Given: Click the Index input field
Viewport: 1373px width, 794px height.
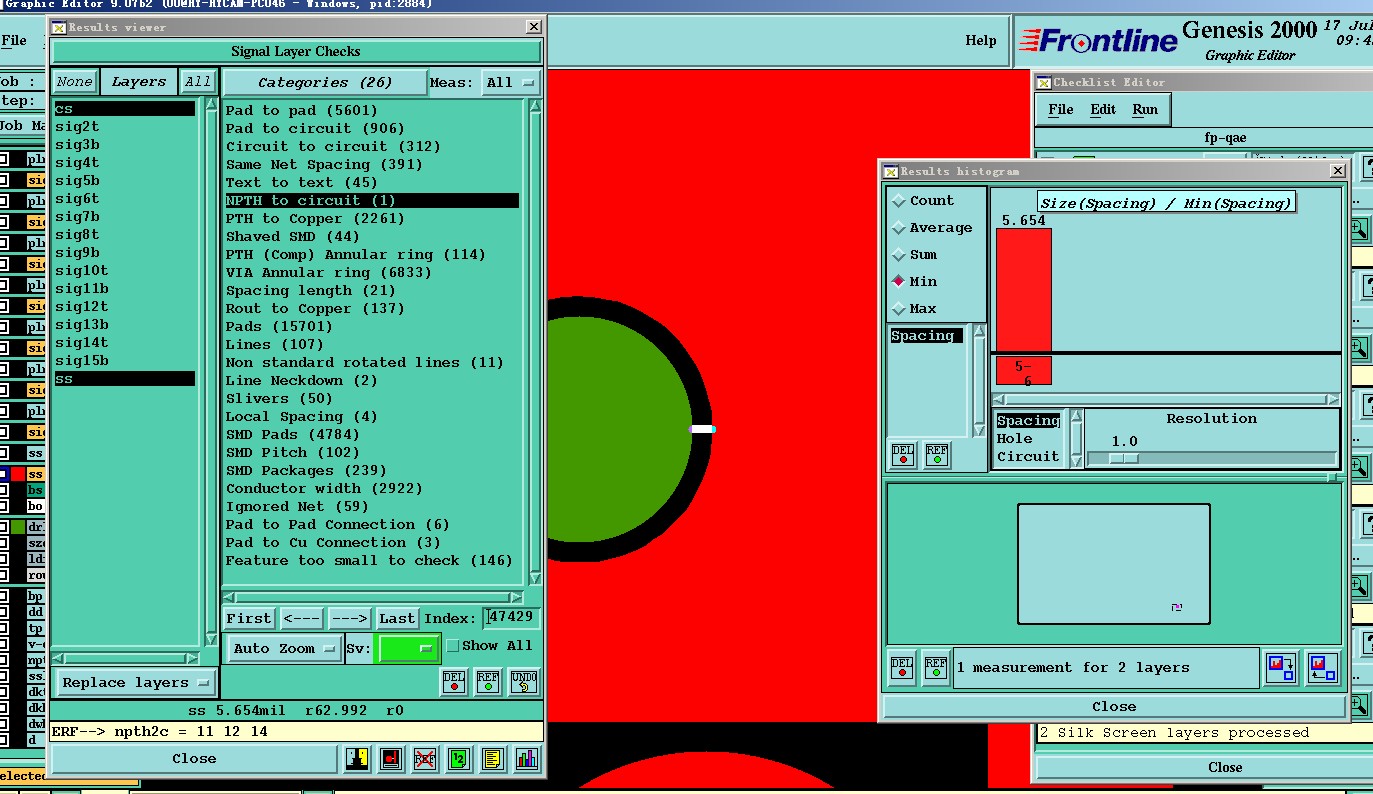Looking at the screenshot, I should pyautogui.click(x=512, y=618).
